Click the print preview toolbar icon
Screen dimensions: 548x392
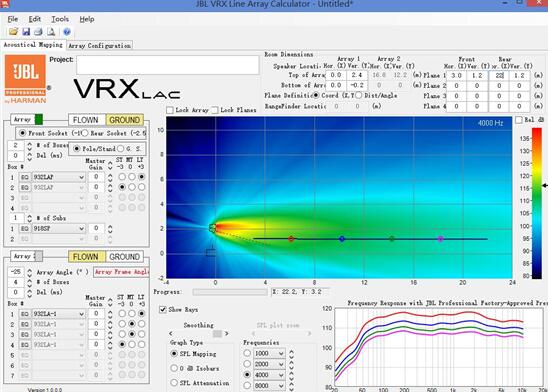[51, 32]
